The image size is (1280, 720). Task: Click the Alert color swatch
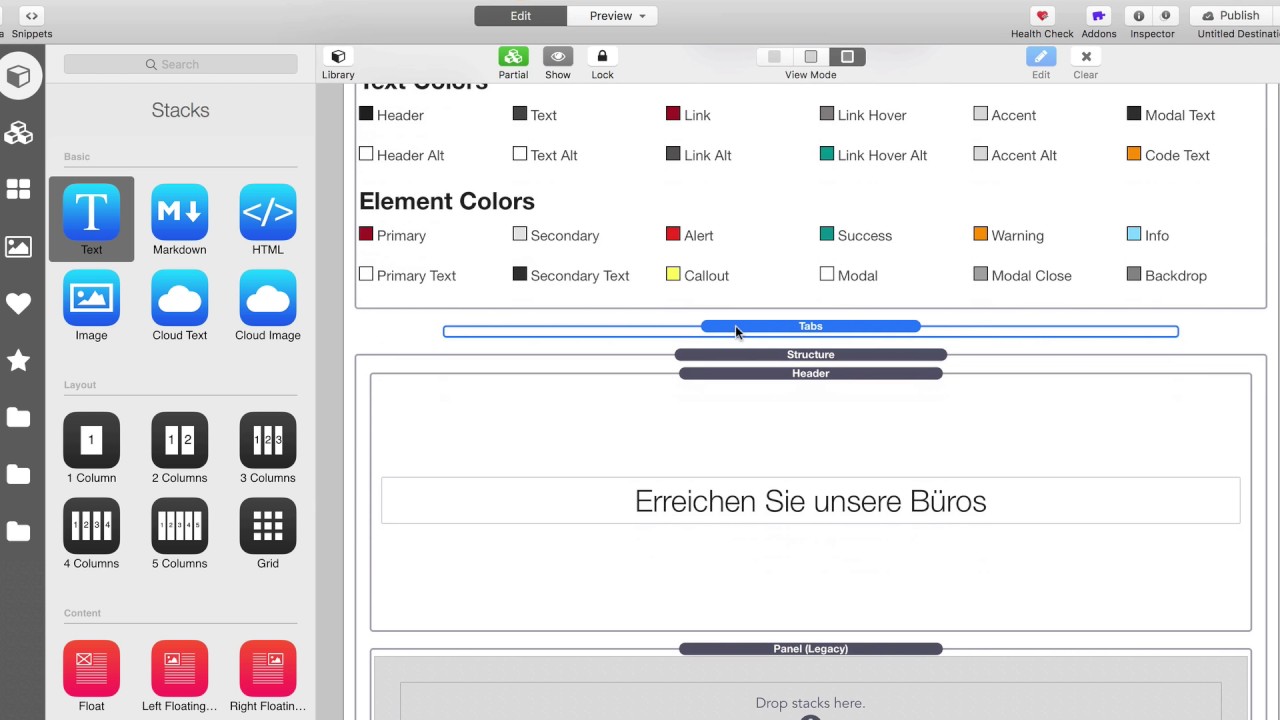coord(673,234)
